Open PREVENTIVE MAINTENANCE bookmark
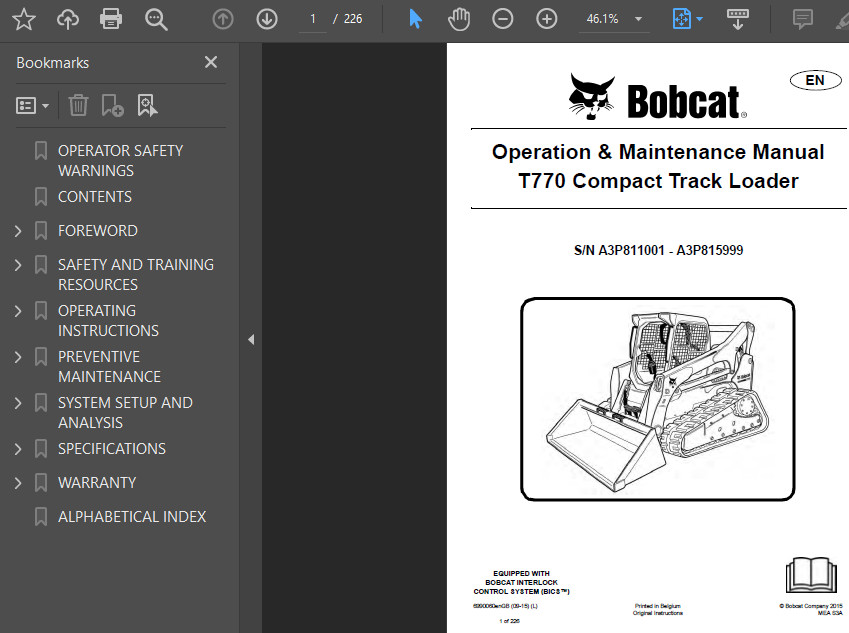The height and width of the screenshot is (633, 849). coord(109,367)
